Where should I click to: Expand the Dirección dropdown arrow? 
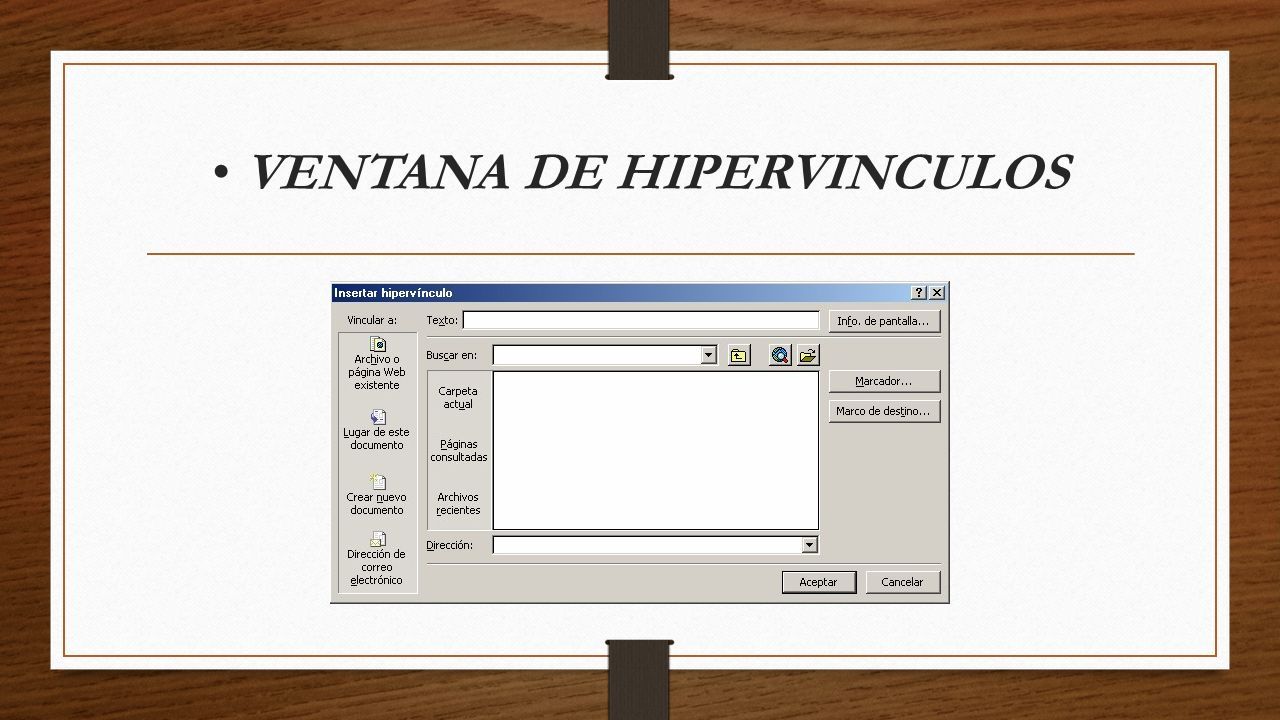(810, 545)
